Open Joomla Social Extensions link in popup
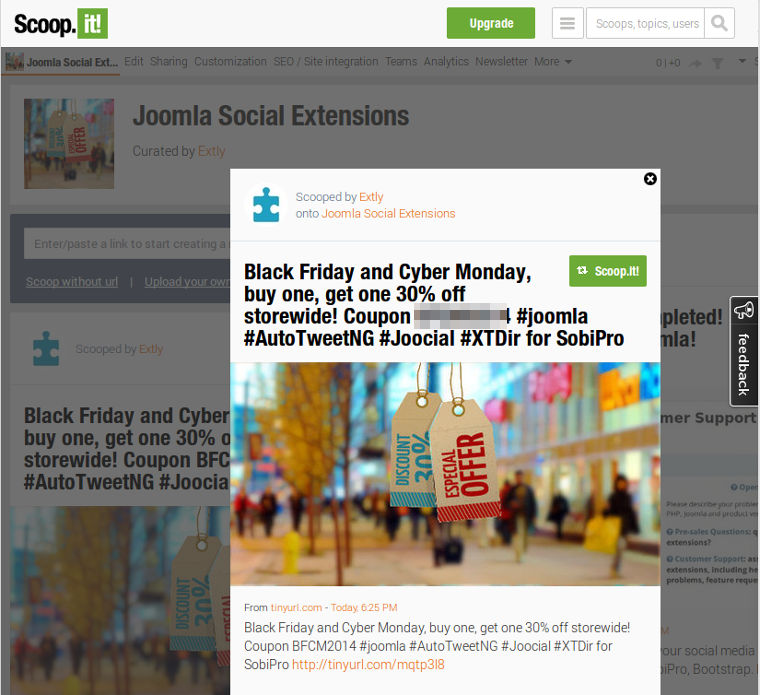This screenshot has height=695, width=760. coord(388,213)
